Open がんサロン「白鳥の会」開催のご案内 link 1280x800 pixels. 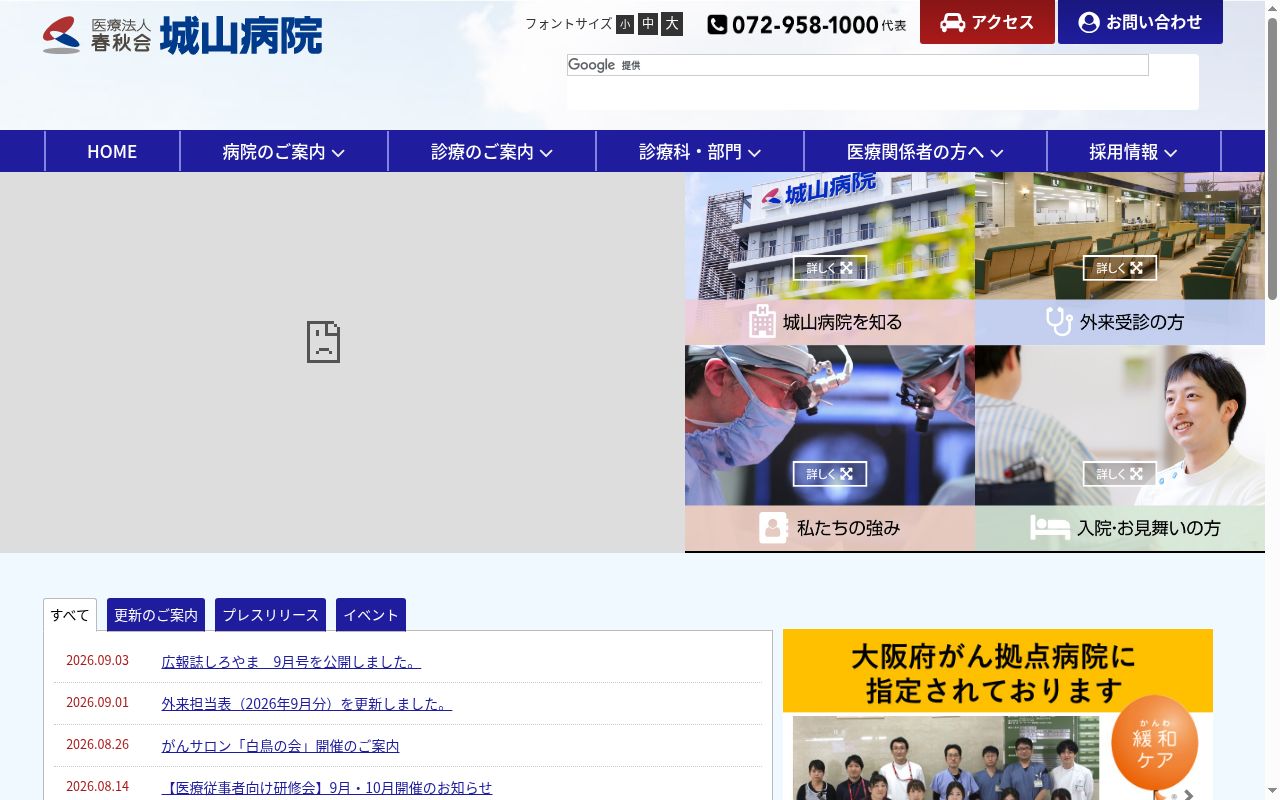point(280,746)
